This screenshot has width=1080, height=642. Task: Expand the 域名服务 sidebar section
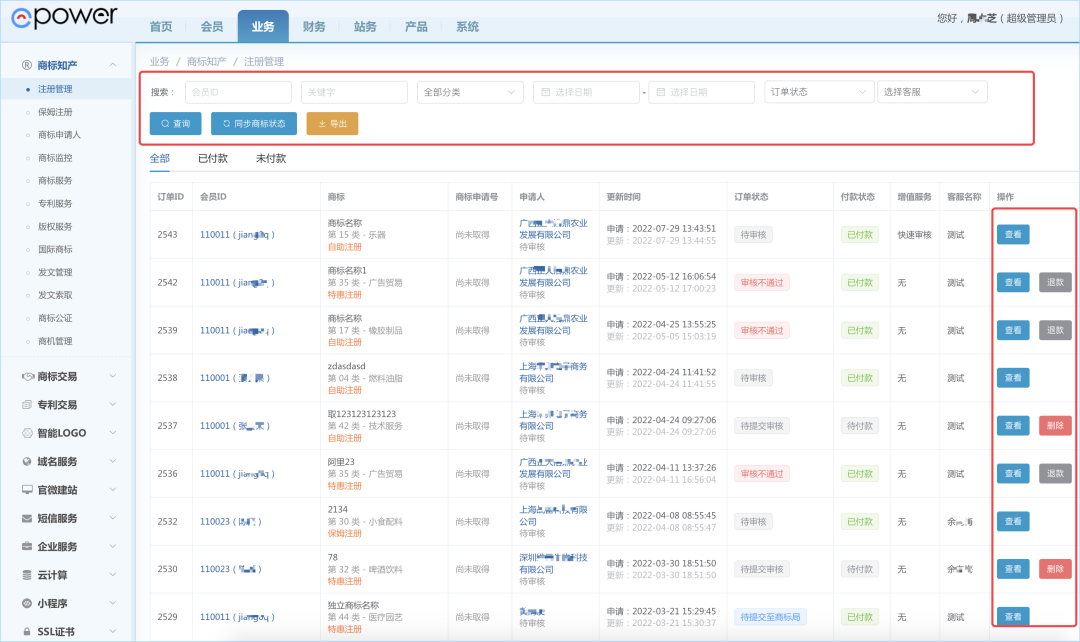(112, 461)
